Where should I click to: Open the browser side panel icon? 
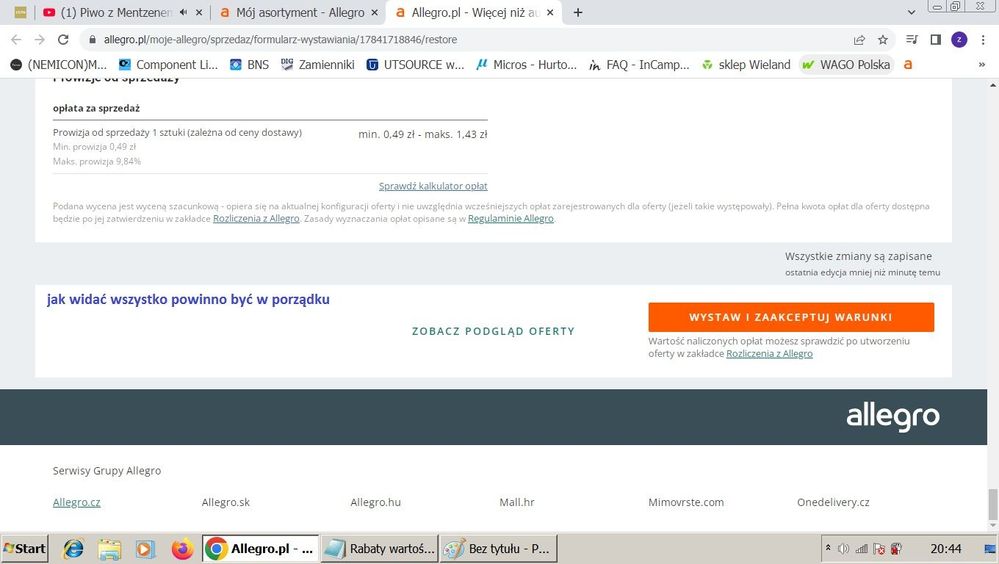click(x=935, y=40)
